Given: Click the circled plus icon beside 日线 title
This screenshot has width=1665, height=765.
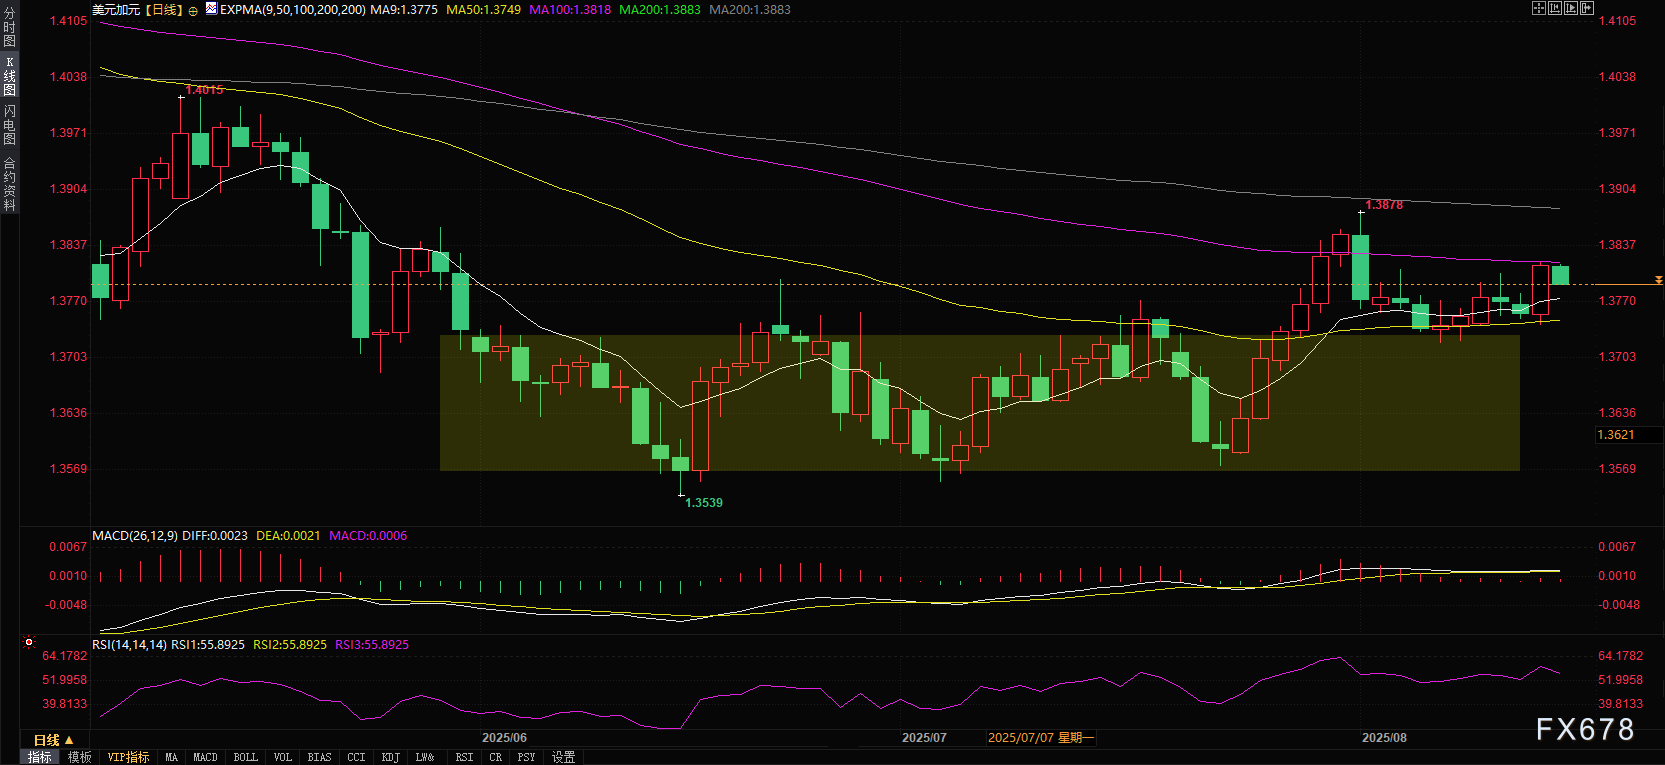Looking at the screenshot, I should click(193, 11).
